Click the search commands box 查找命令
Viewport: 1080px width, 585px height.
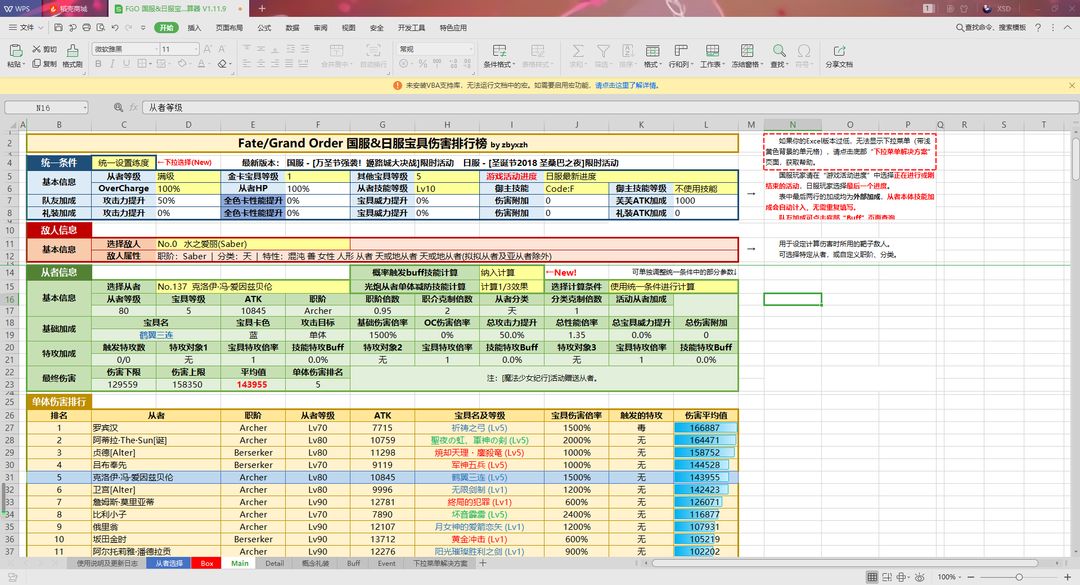pos(990,28)
